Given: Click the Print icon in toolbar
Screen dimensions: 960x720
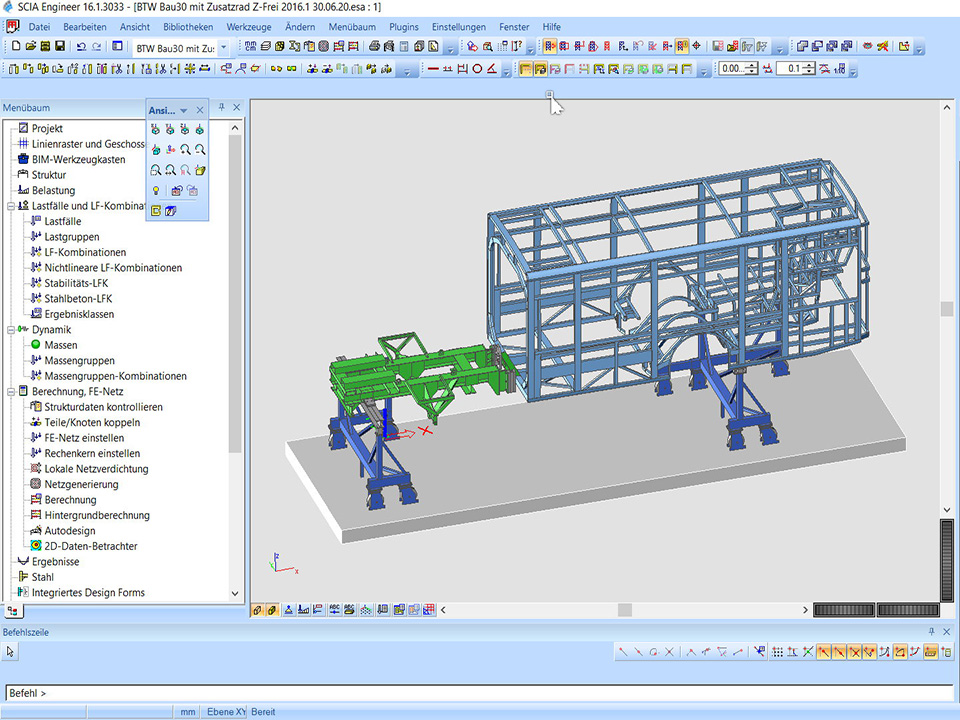Looking at the screenshot, I should [x=373, y=47].
